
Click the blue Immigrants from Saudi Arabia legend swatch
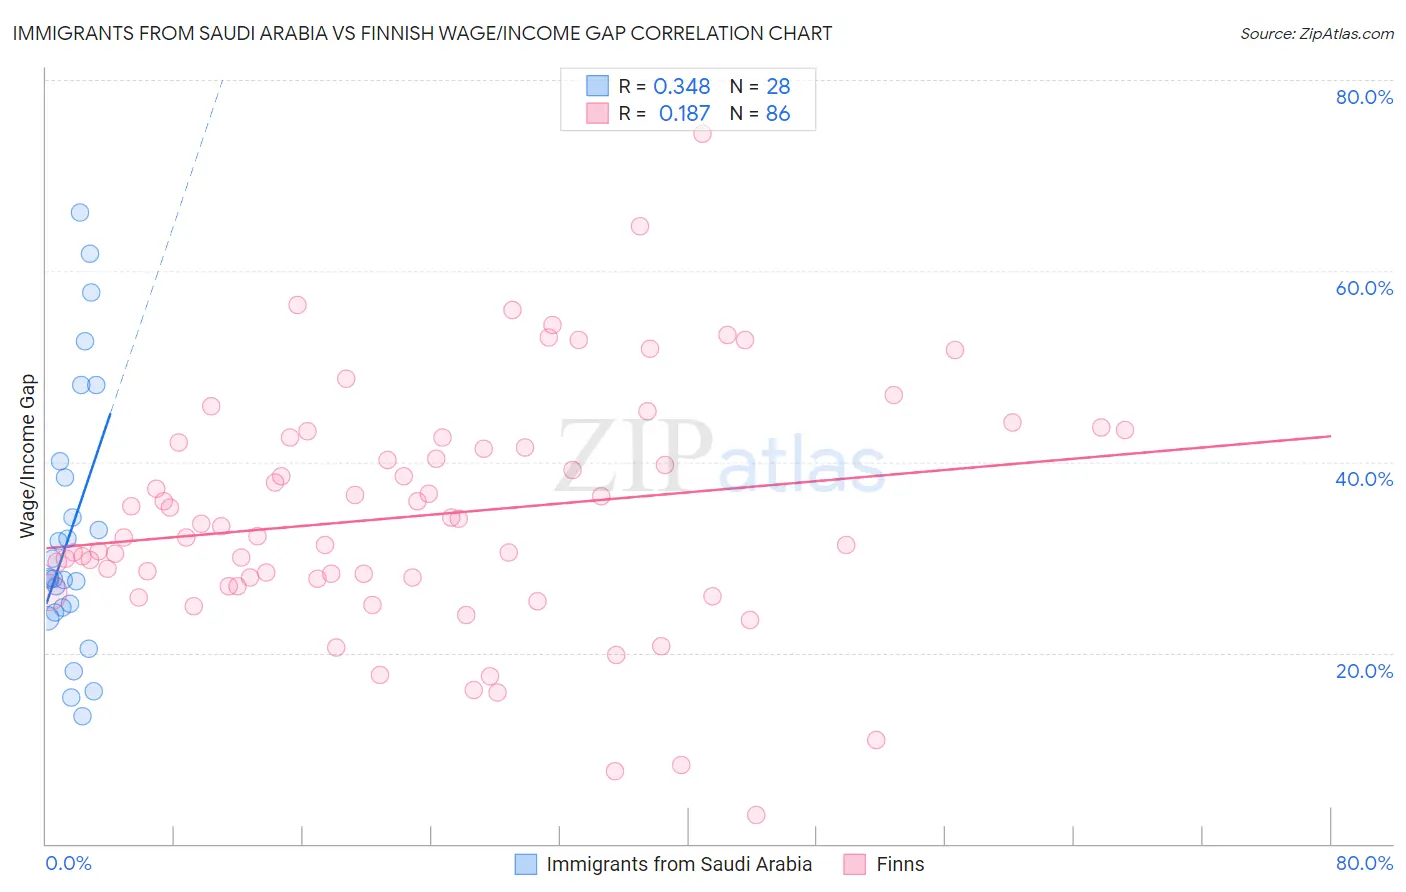[526, 864]
